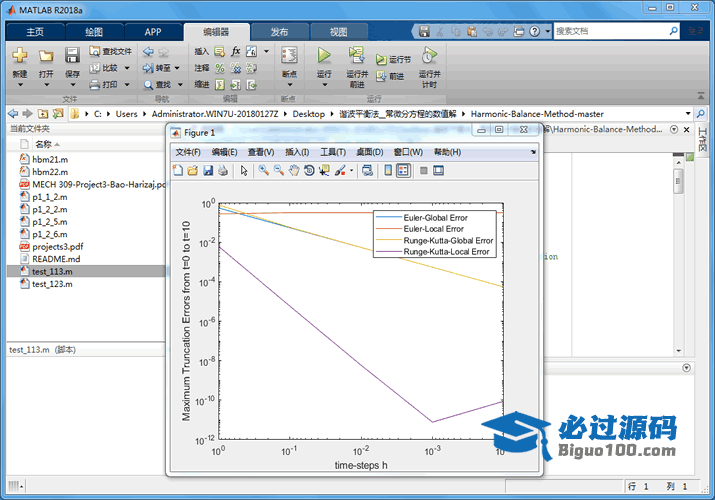The height and width of the screenshot is (500, 715).
Task: Click Run Section (运行节) button
Action: (393, 59)
